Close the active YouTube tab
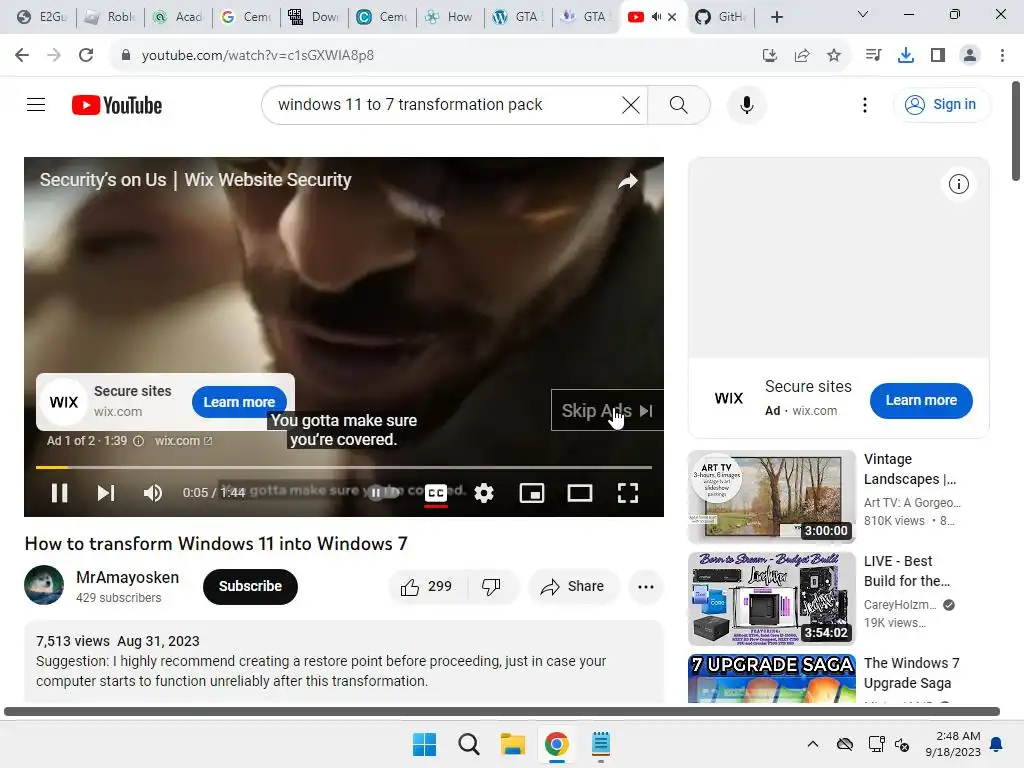Image resolution: width=1024 pixels, height=768 pixels. tap(672, 17)
